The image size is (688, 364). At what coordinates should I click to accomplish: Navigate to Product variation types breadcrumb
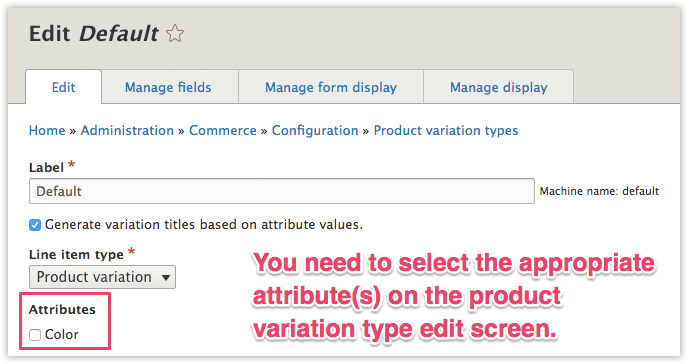[446, 130]
